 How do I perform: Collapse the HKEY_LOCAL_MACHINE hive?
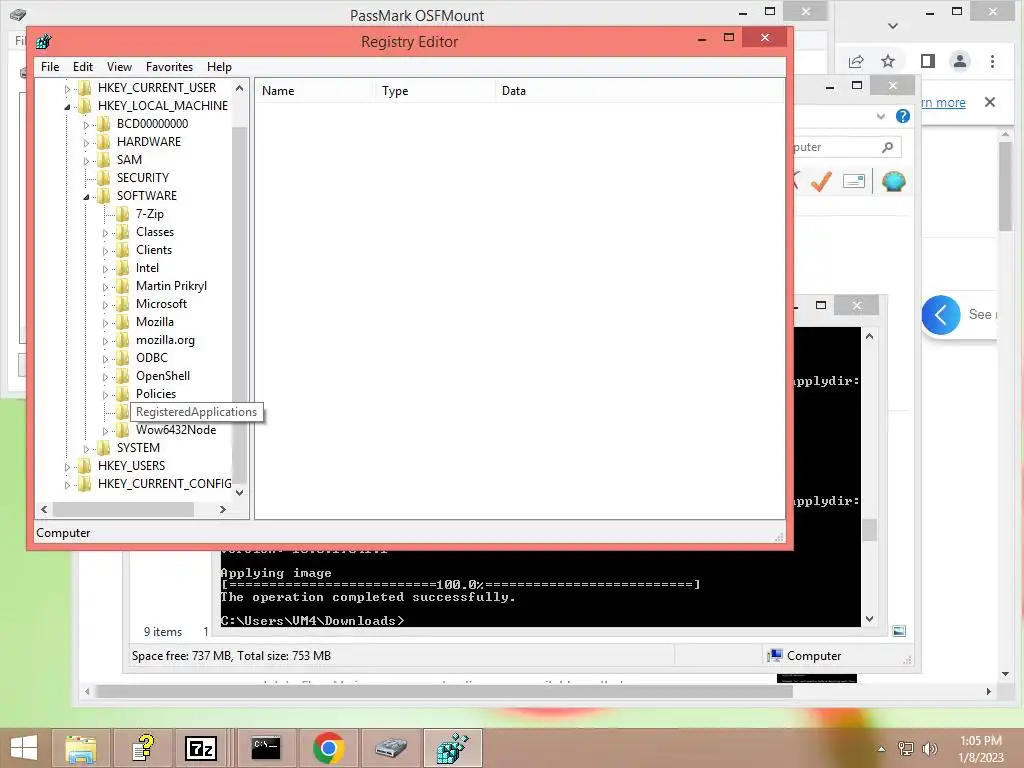tap(67, 106)
